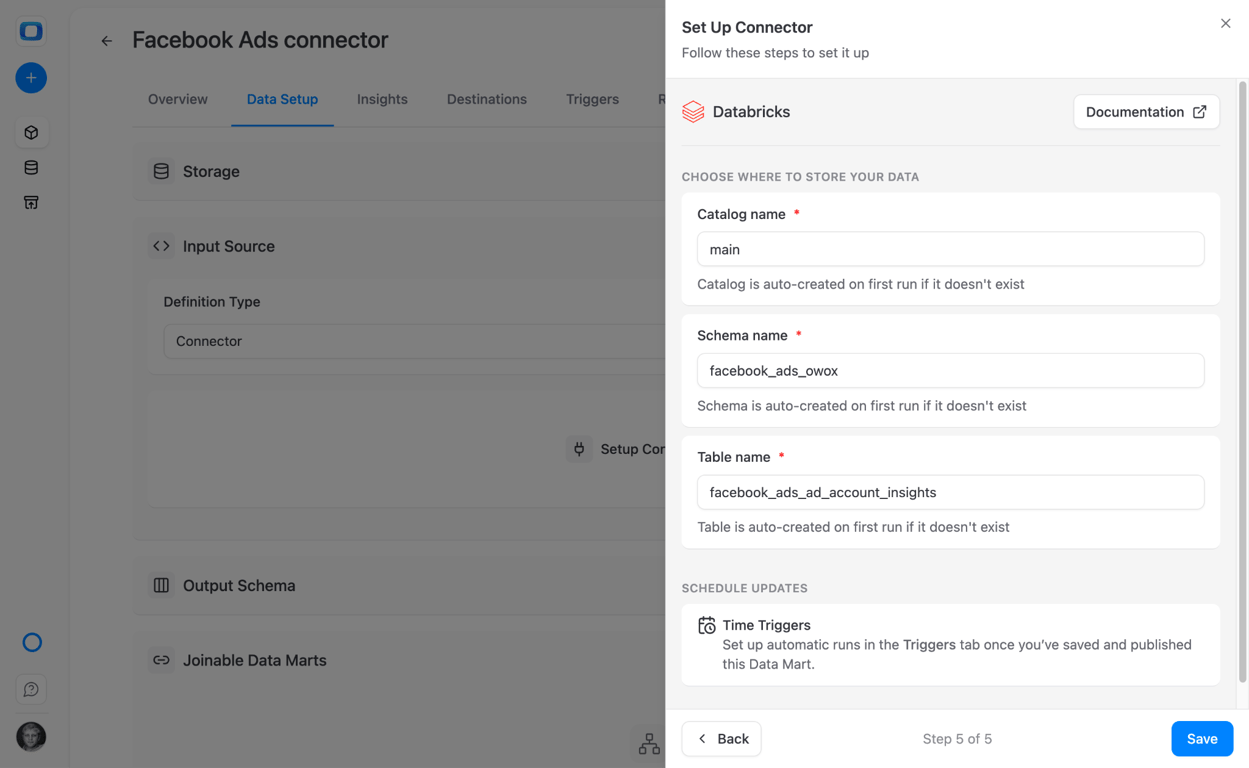Screen dimensions: 1249x768
Task: Open the Overview tab
Action: click(x=178, y=99)
